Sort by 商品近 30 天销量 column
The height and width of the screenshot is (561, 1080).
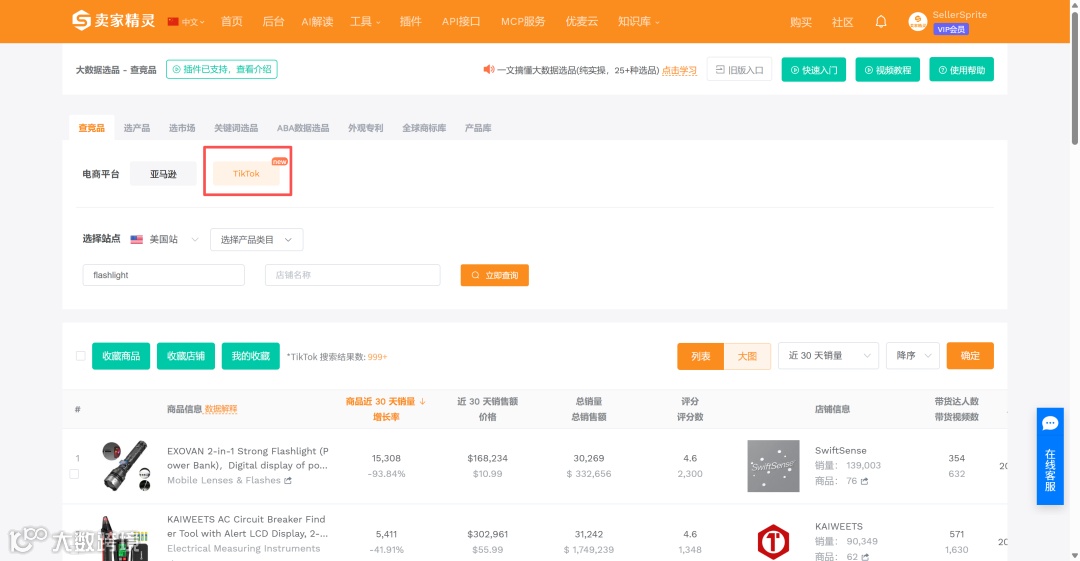click(386, 401)
